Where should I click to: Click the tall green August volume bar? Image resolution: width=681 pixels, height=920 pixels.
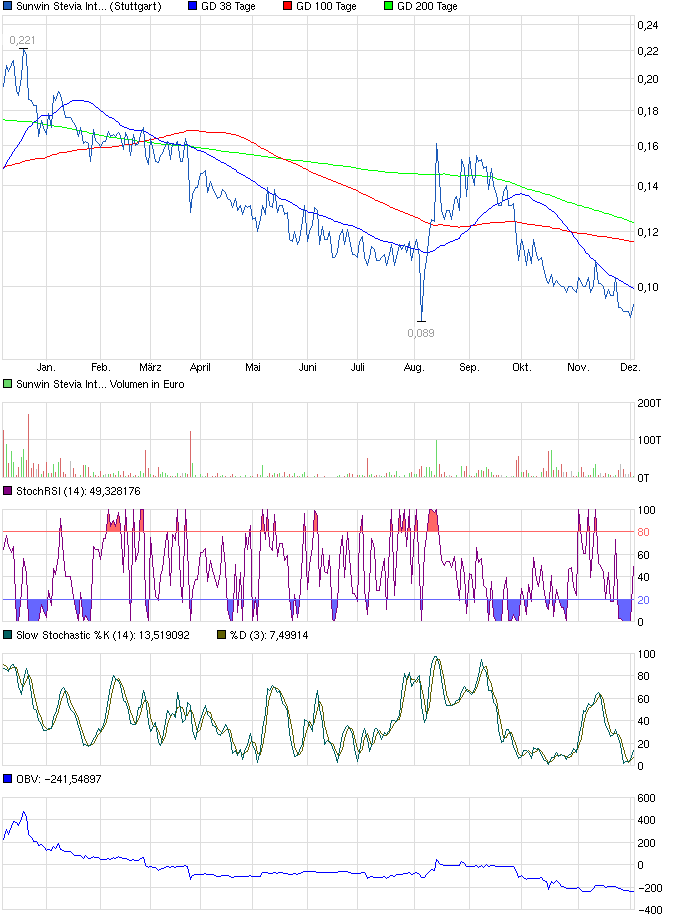[x=436, y=458]
